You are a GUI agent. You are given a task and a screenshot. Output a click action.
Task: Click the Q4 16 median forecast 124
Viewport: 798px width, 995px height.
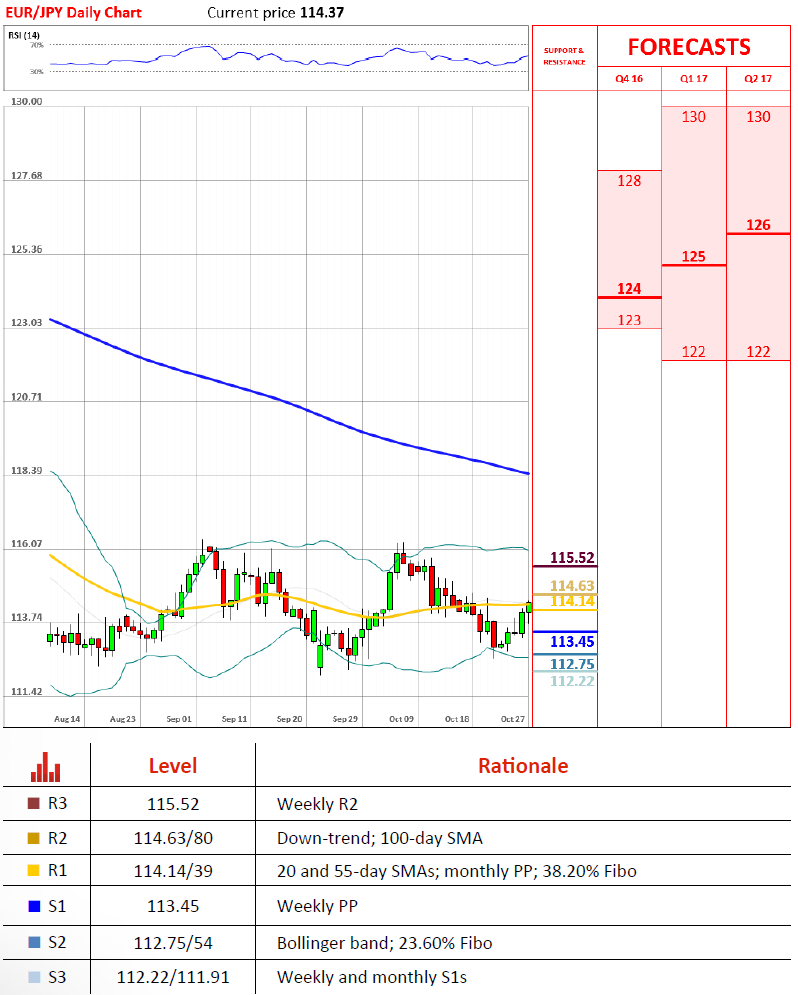629,289
